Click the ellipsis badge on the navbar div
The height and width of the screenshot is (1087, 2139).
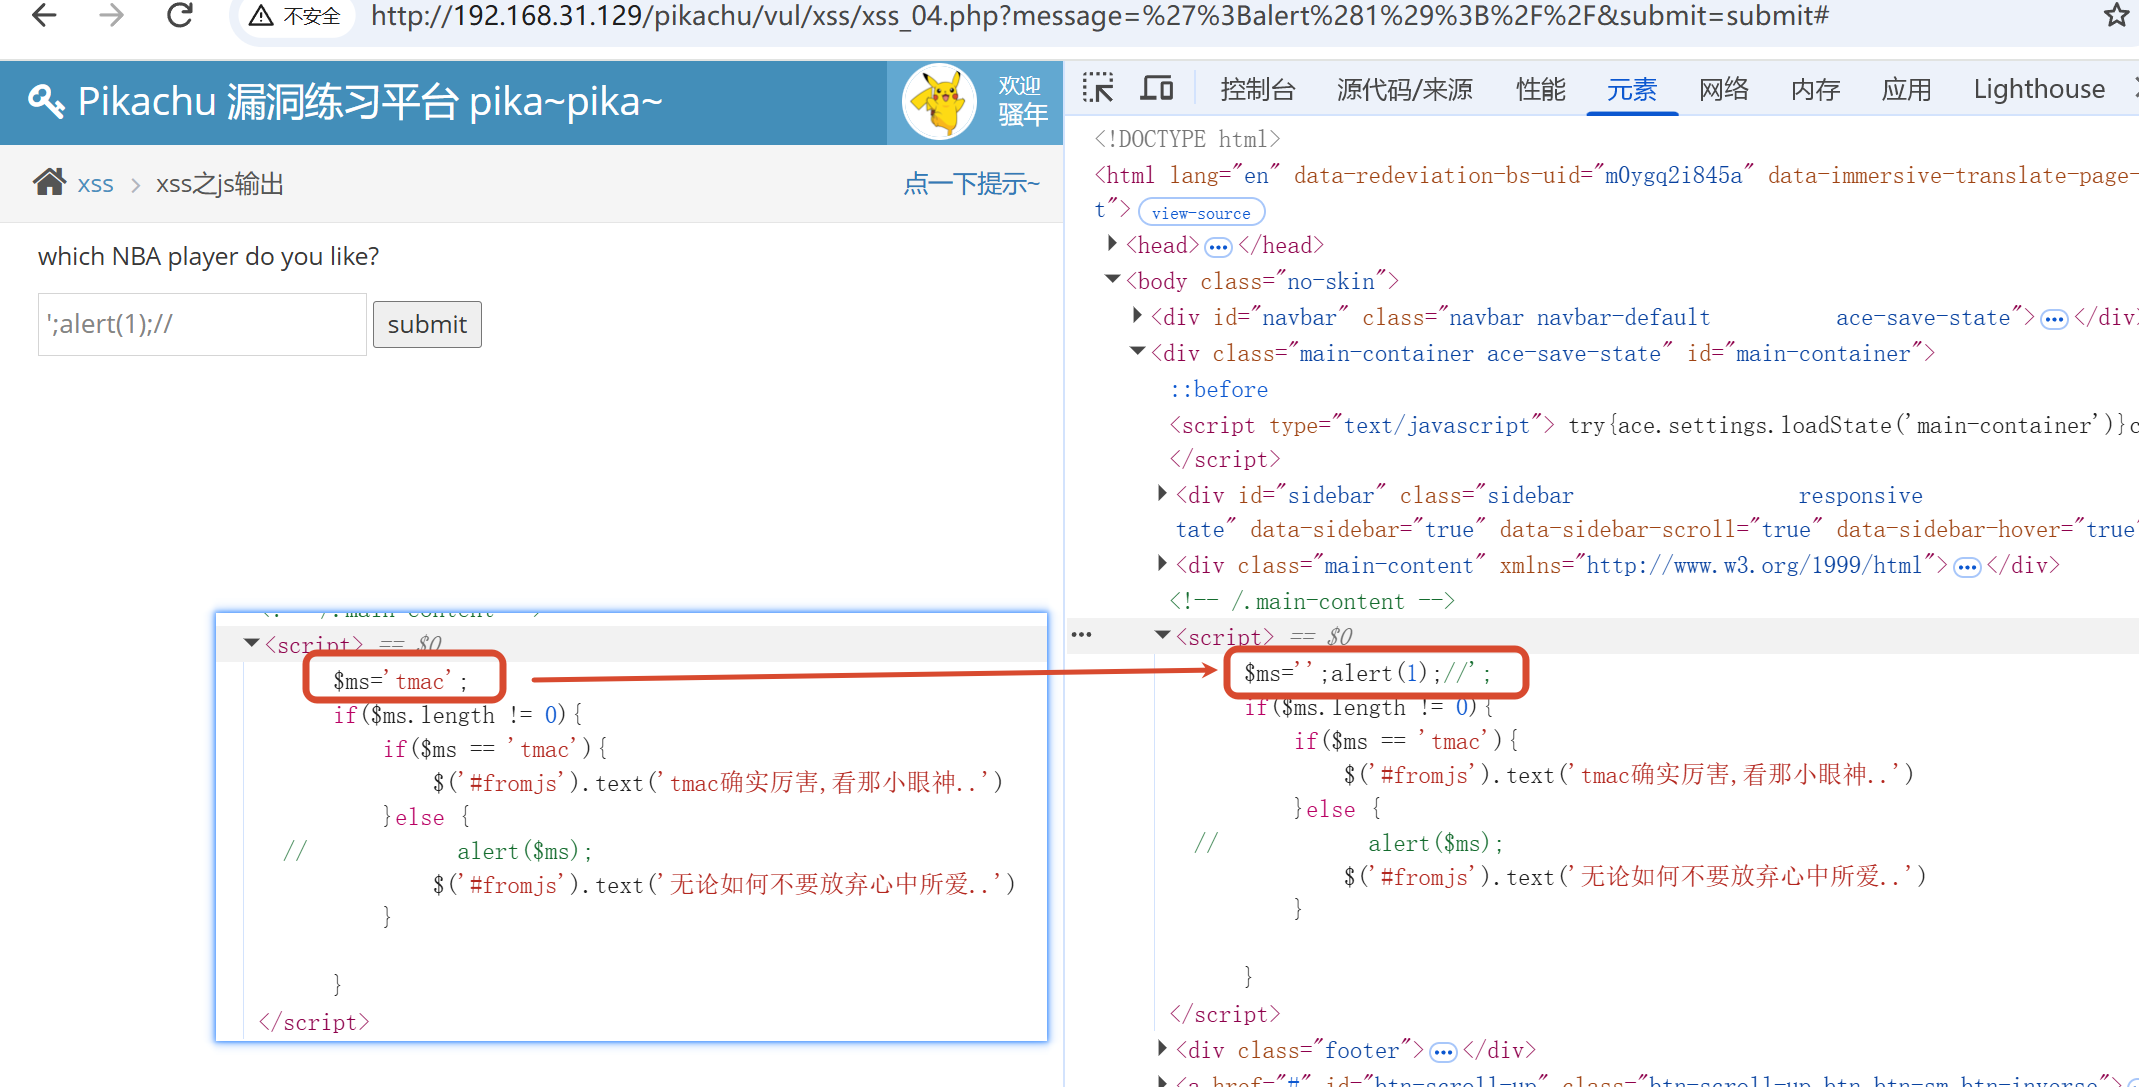point(2054,319)
